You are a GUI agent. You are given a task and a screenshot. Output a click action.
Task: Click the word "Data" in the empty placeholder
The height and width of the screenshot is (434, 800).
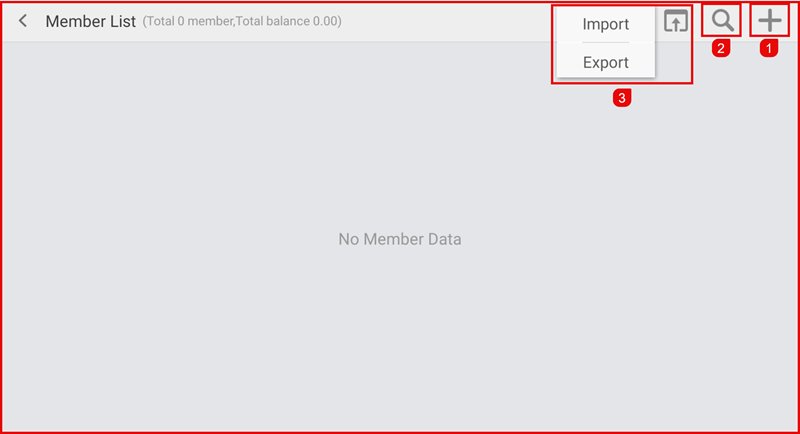(x=443, y=239)
